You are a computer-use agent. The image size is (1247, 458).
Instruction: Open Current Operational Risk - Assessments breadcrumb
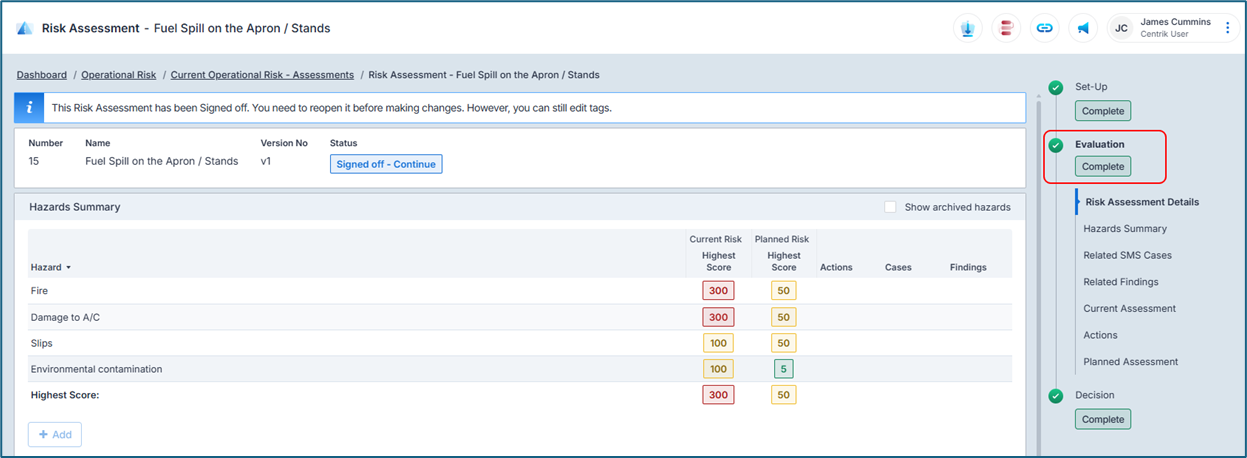(262, 75)
